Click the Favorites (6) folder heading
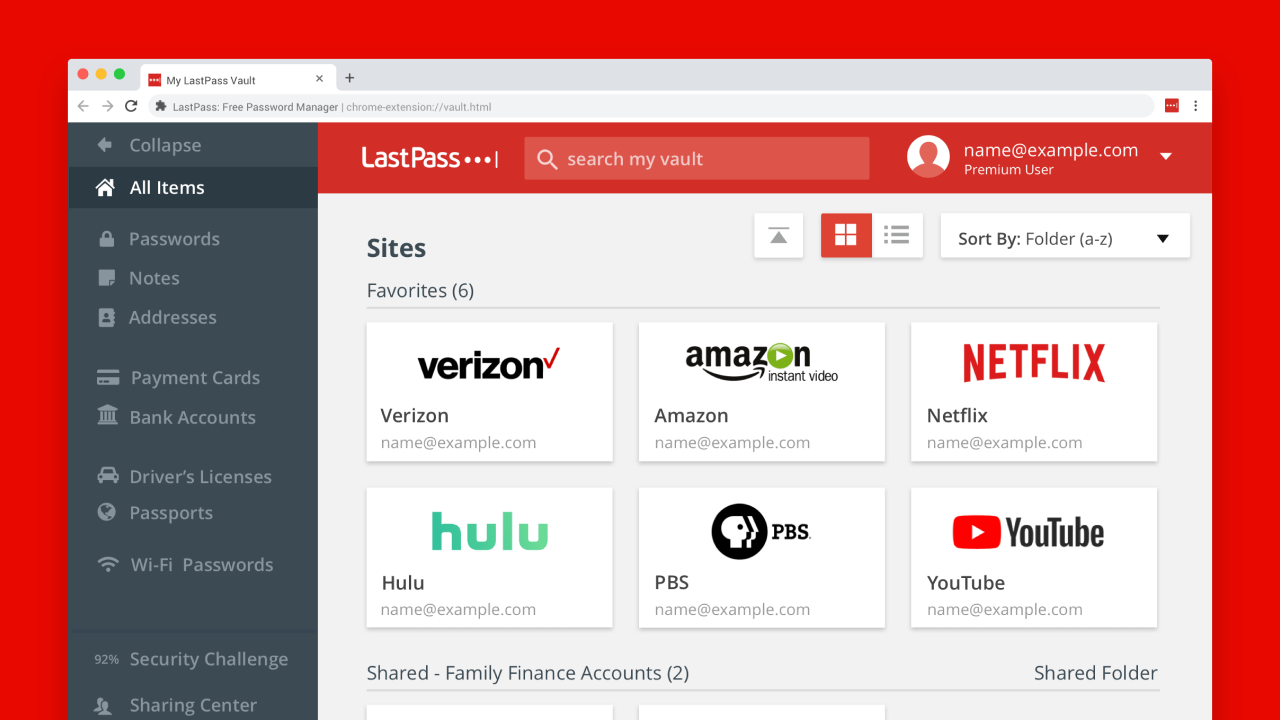The width and height of the screenshot is (1280, 720). click(x=420, y=291)
